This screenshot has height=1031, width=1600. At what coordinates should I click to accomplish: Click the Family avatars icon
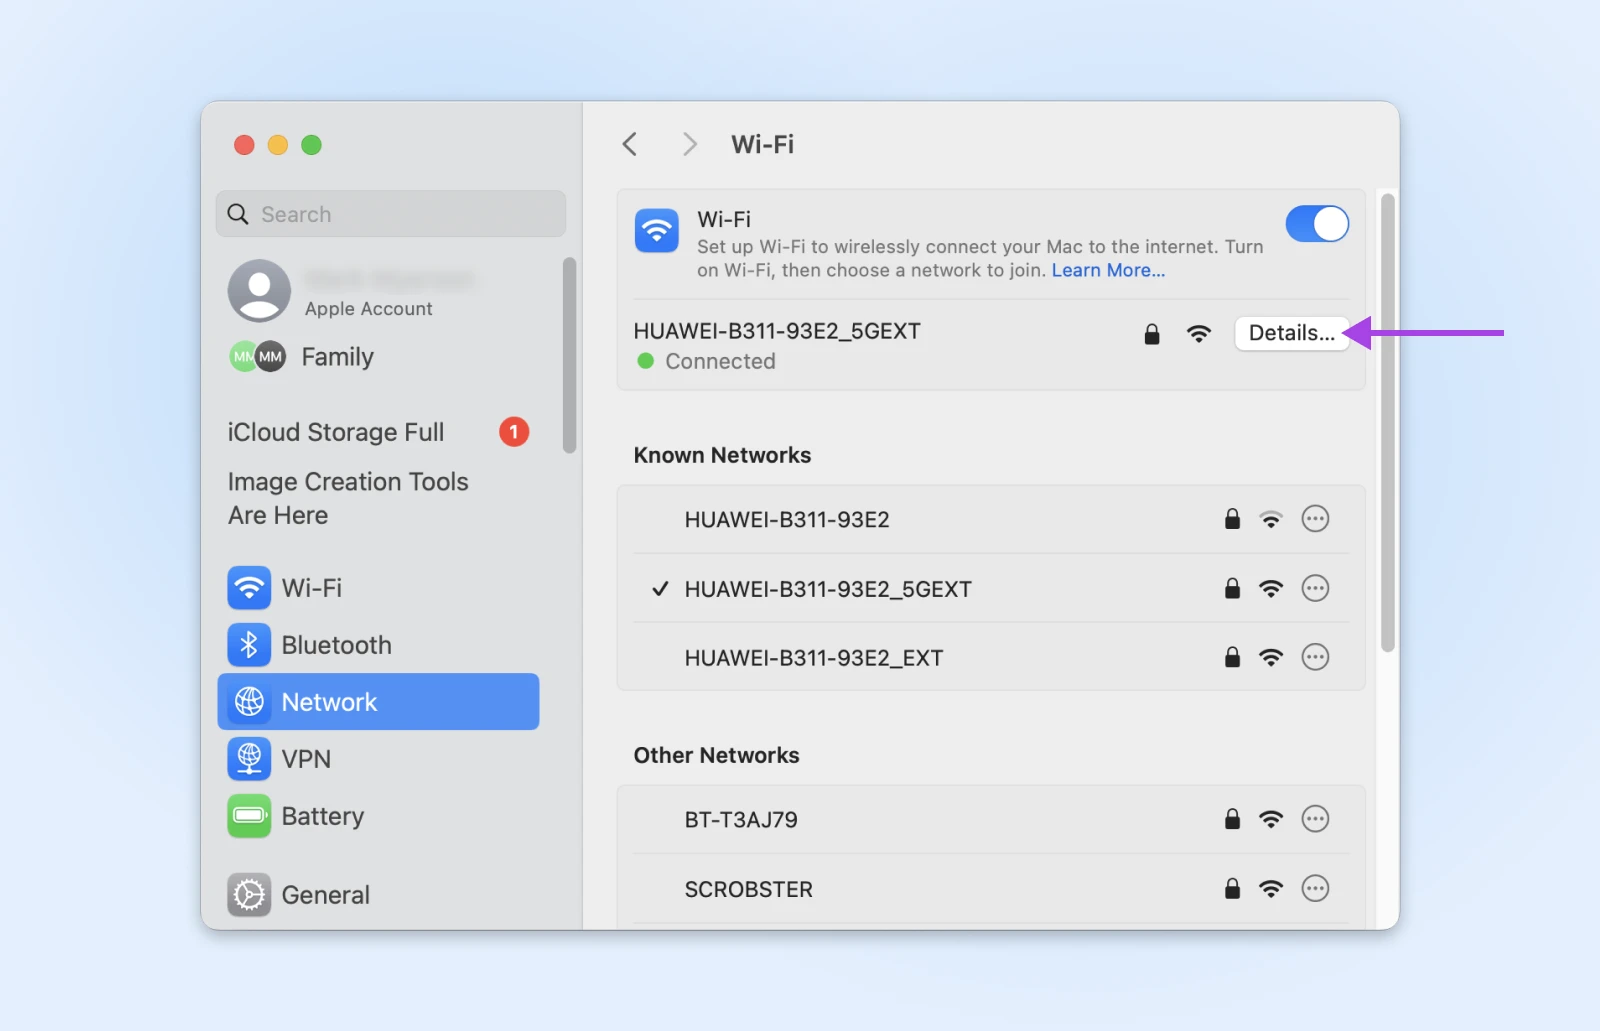pos(258,357)
